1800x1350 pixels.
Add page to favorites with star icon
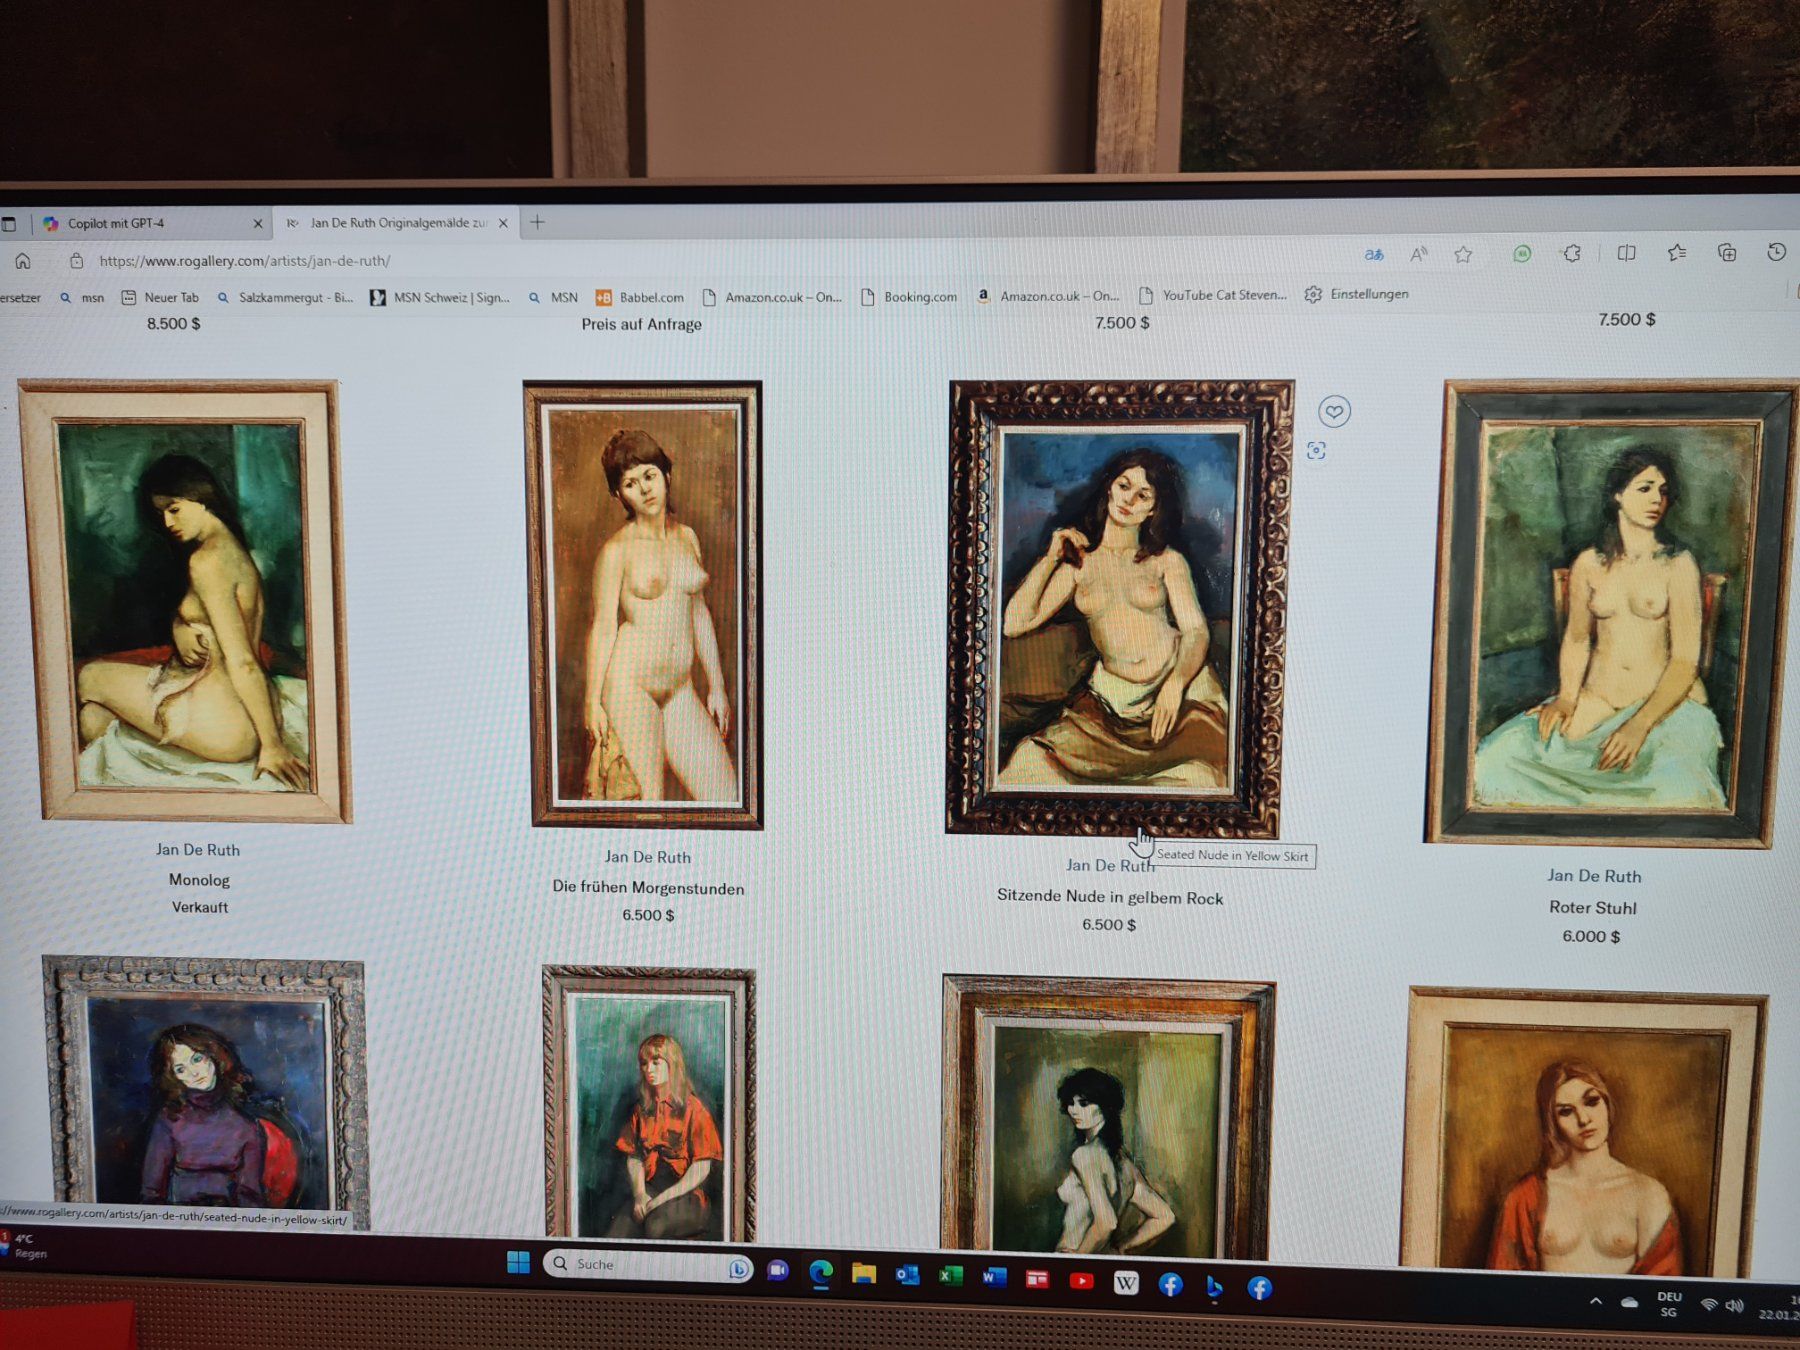click(1463, 255)
